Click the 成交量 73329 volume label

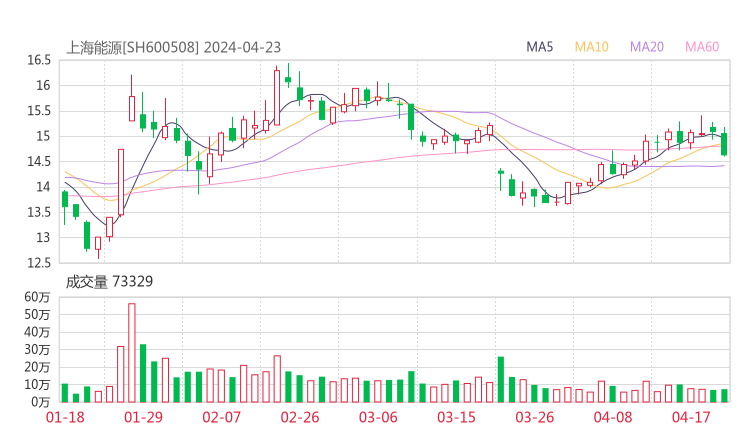[109, 282]
